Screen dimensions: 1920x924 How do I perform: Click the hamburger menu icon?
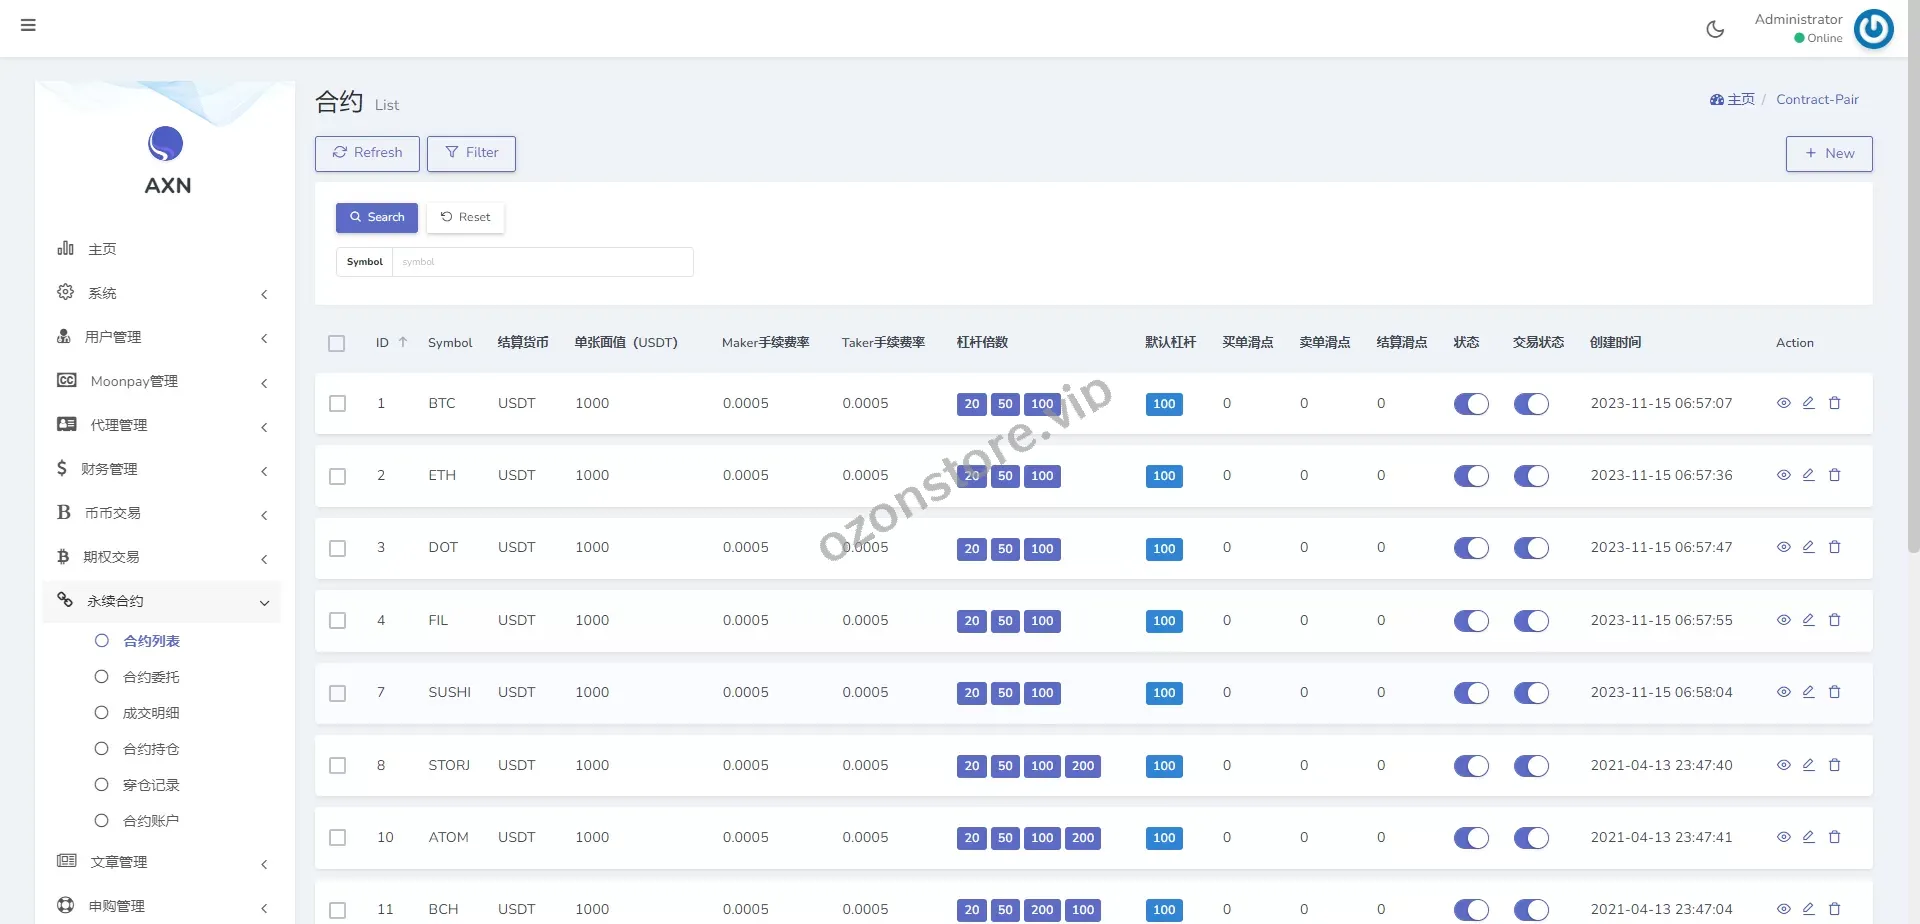(x=28, y=25)
